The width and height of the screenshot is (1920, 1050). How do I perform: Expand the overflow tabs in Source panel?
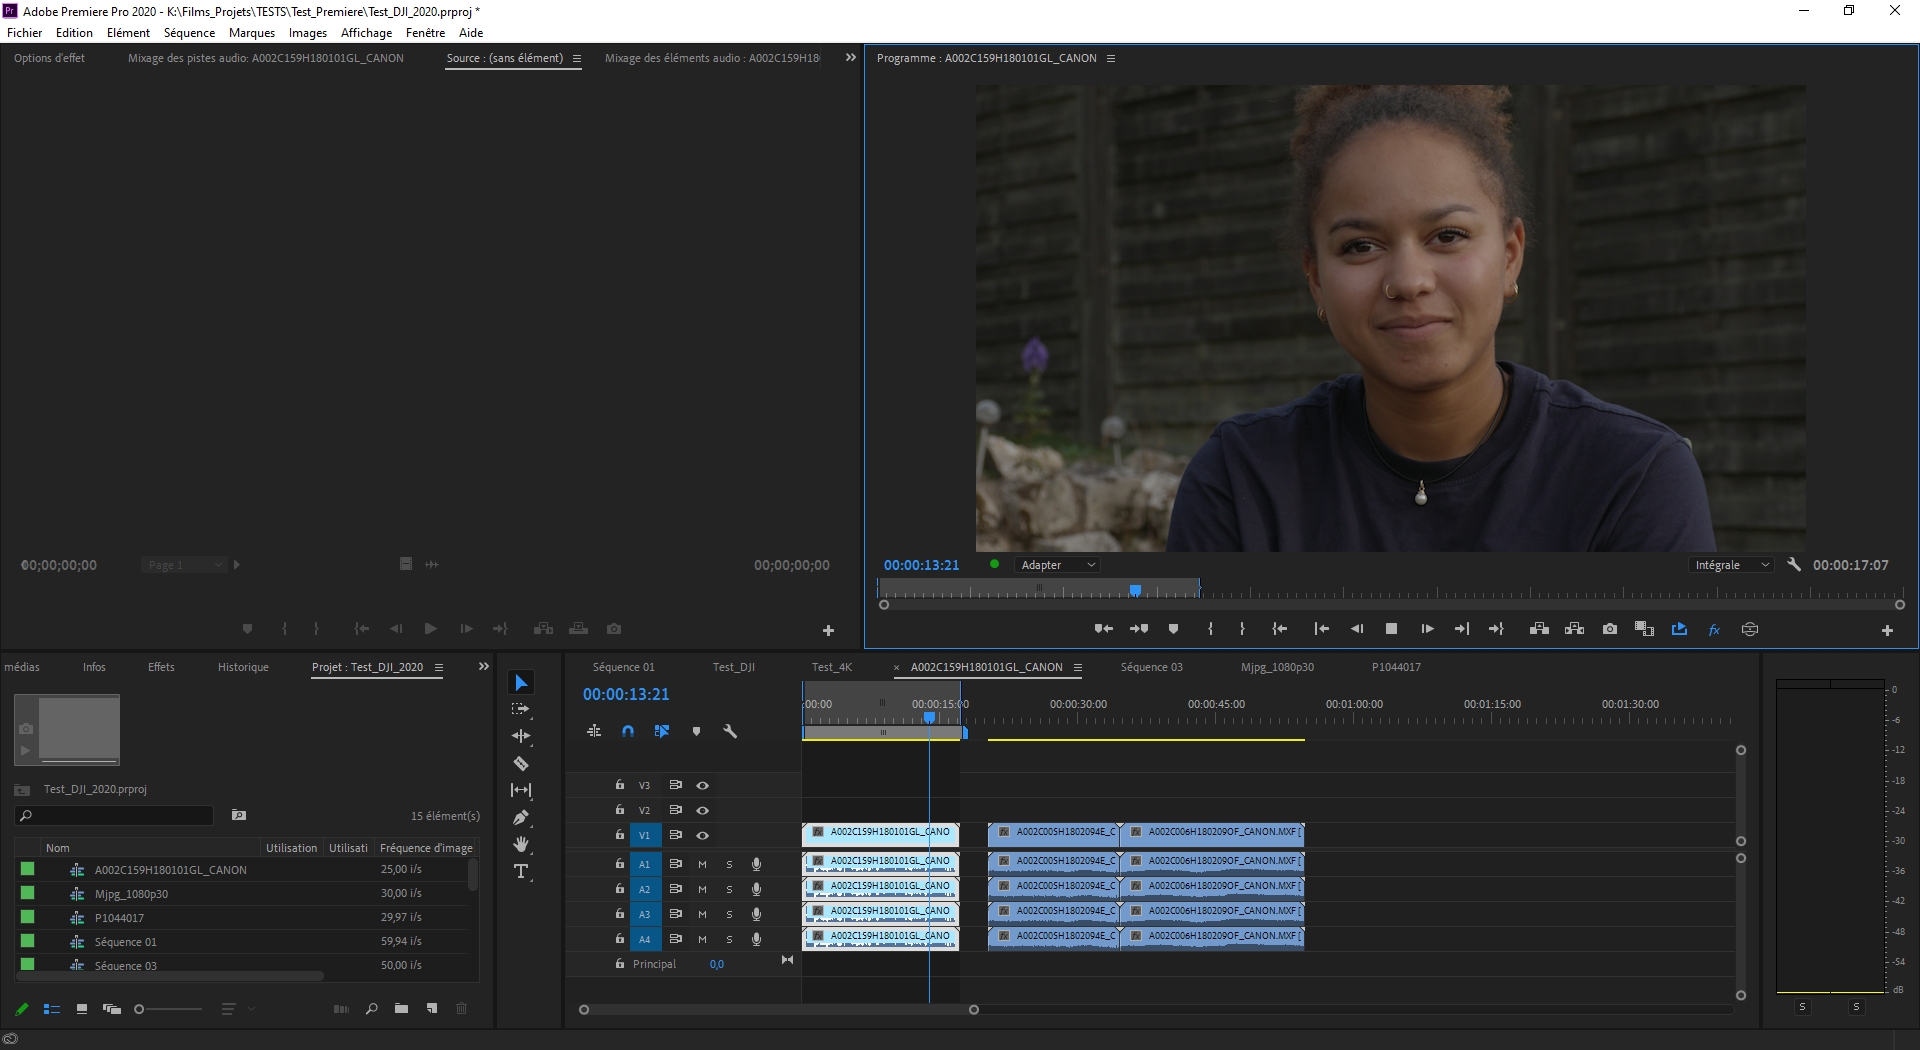851,58
